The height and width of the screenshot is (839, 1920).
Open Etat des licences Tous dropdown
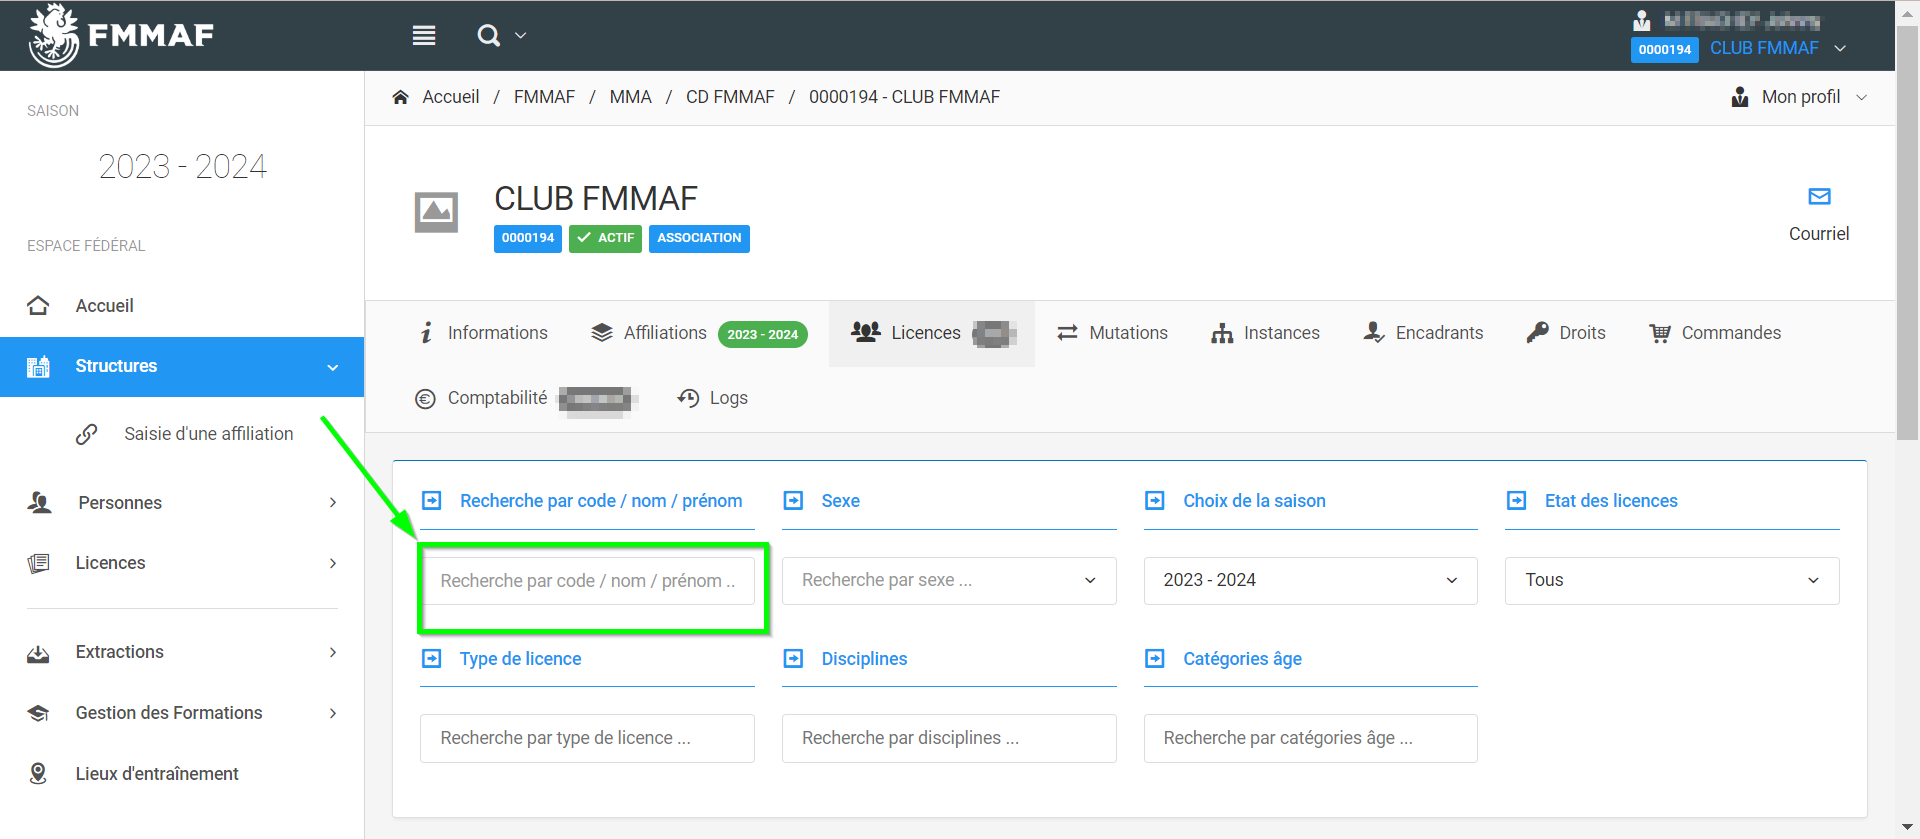(x=1672, y=581)
